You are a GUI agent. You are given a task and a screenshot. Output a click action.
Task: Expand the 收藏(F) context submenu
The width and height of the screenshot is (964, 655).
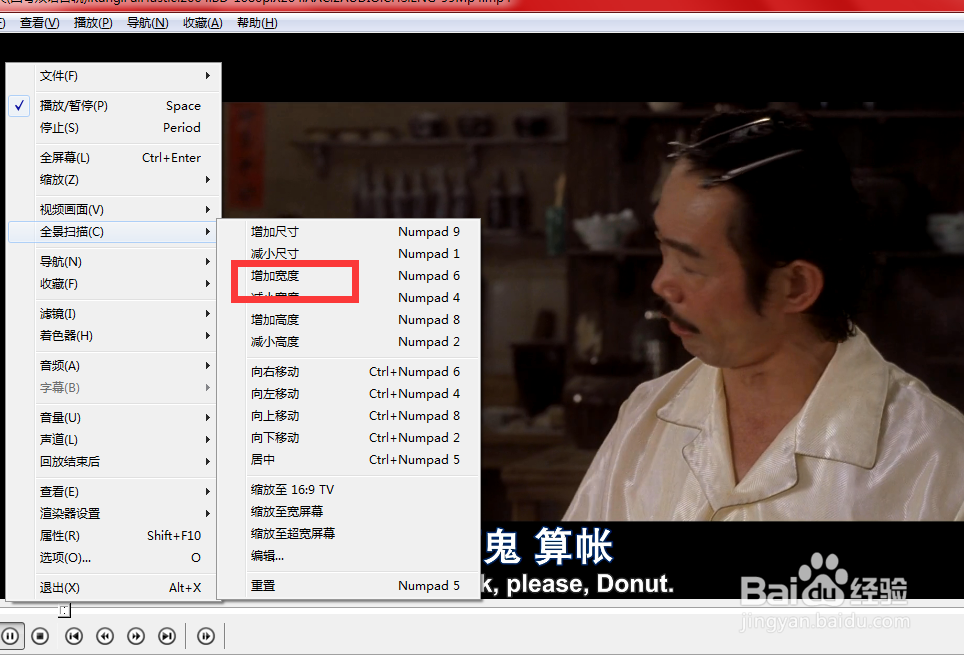tap(114, 284)
